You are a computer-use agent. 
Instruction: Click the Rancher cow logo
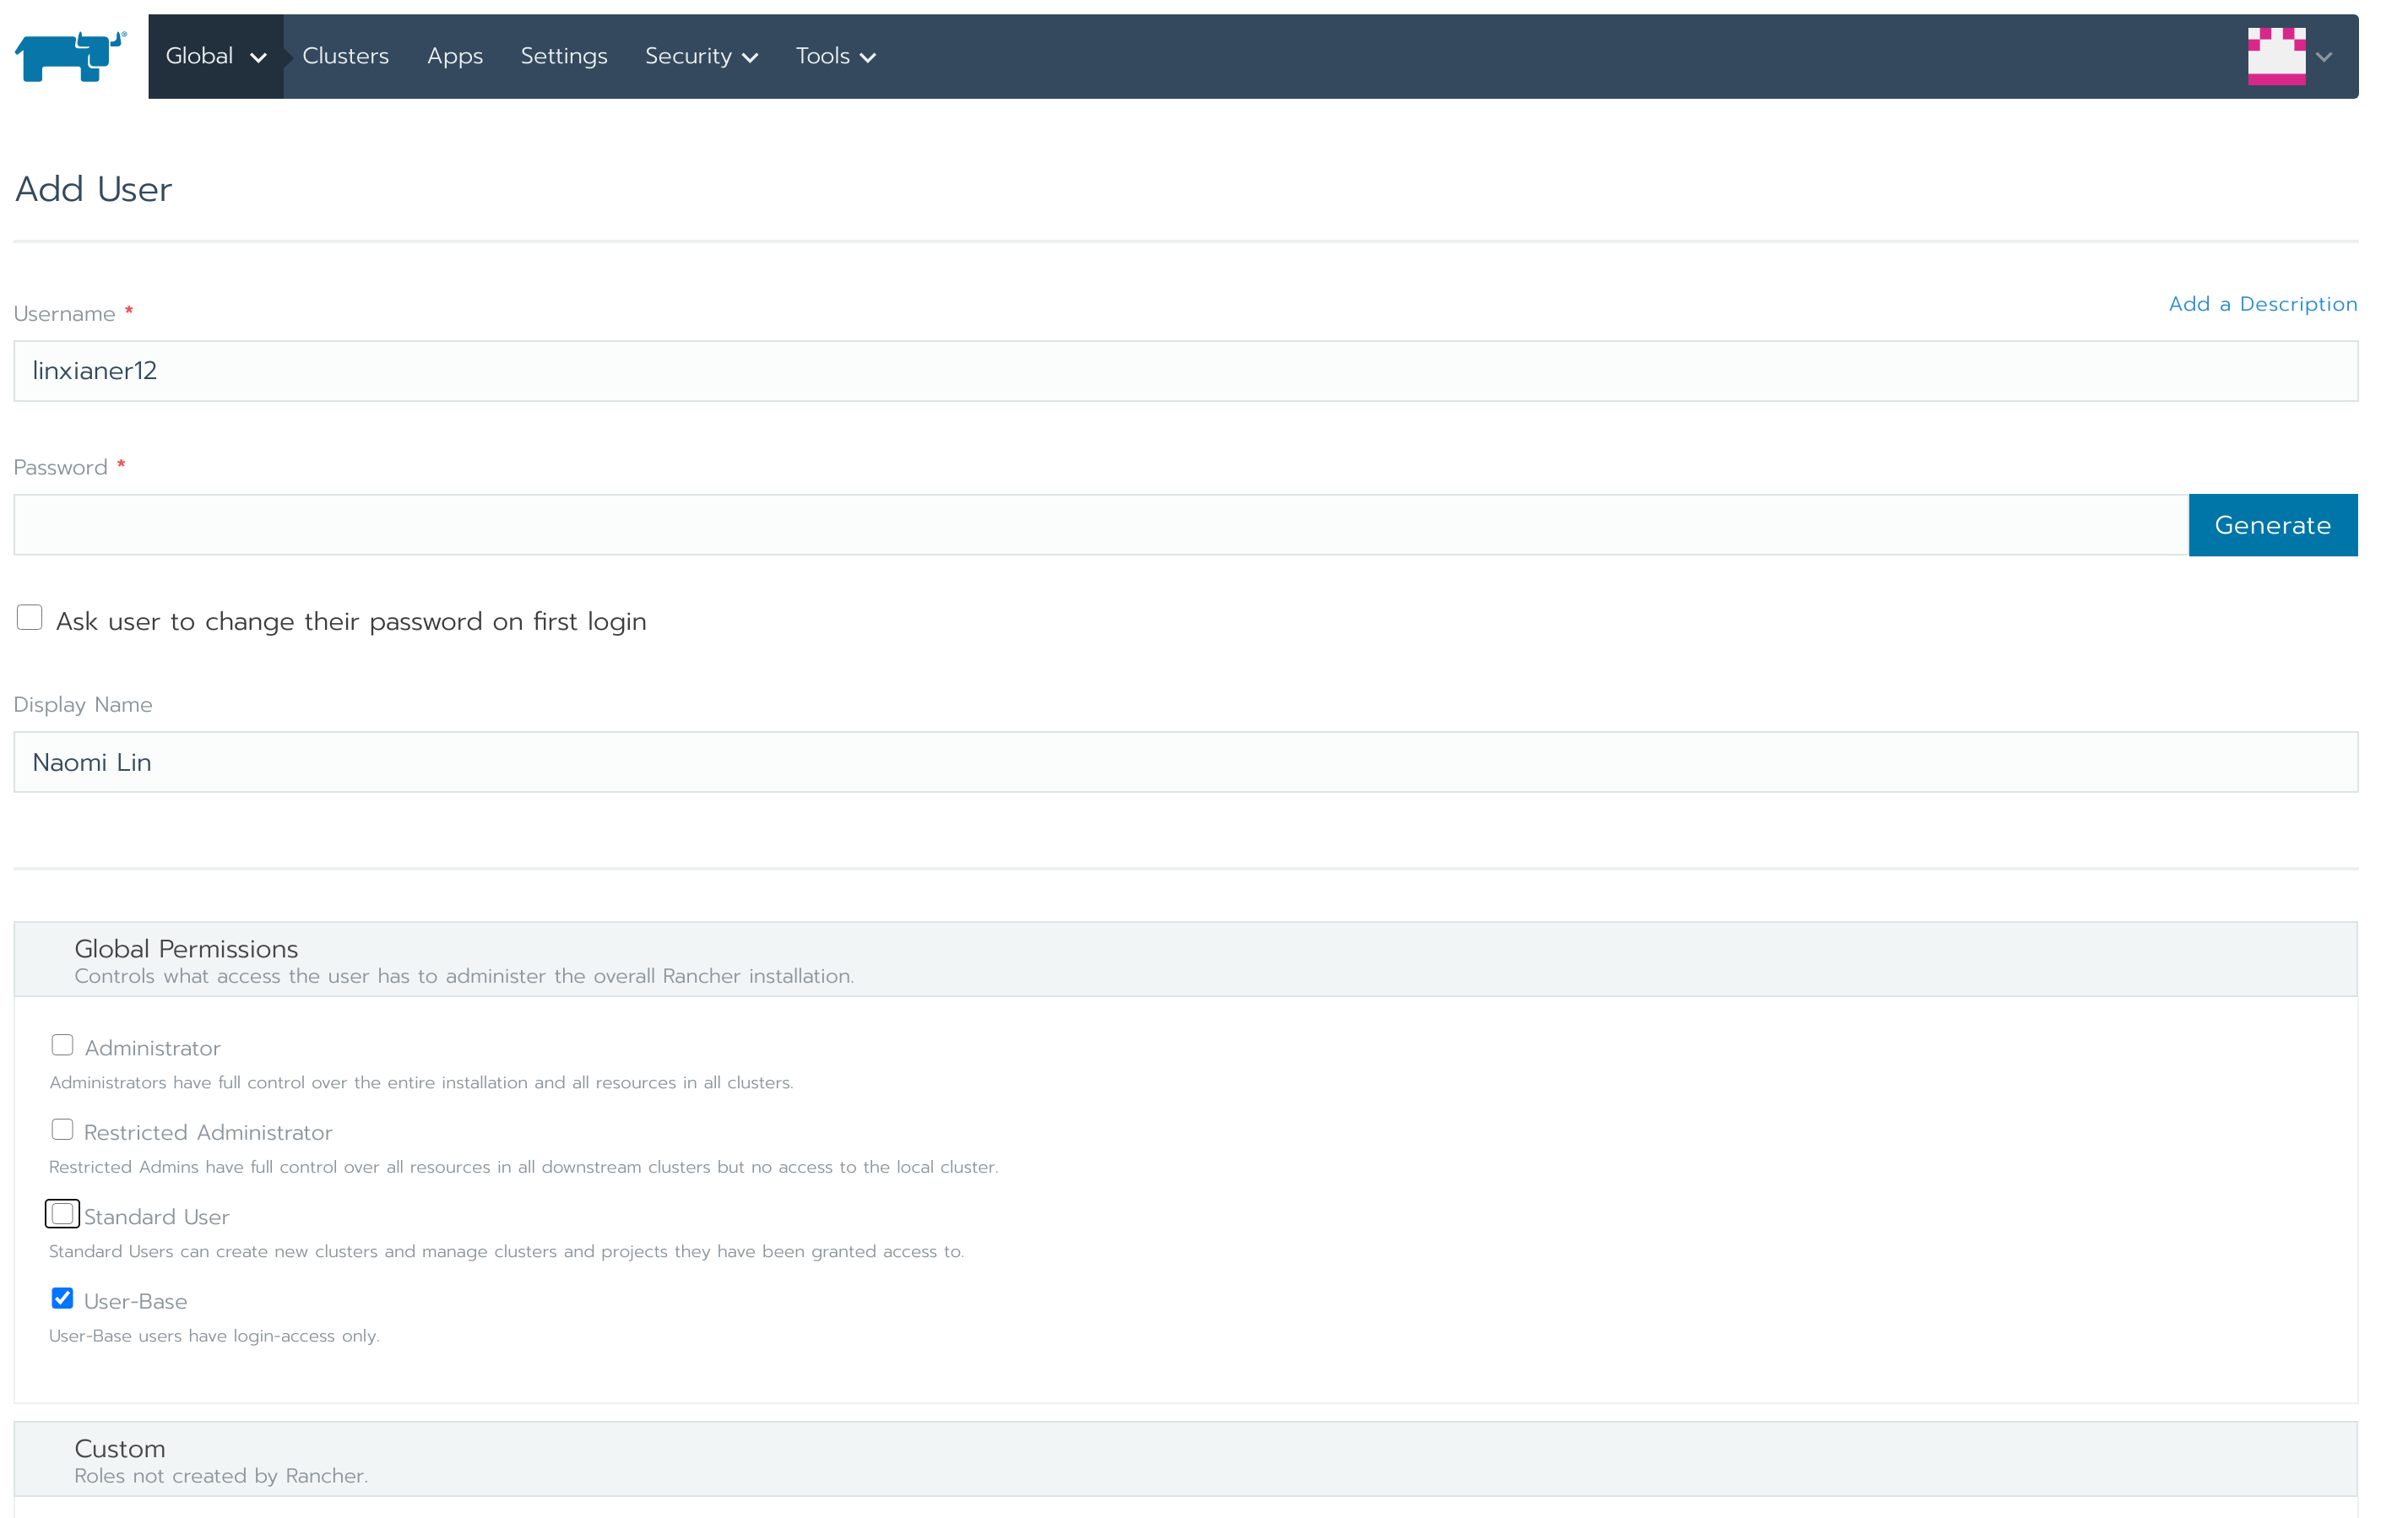[x=70, y=56]
